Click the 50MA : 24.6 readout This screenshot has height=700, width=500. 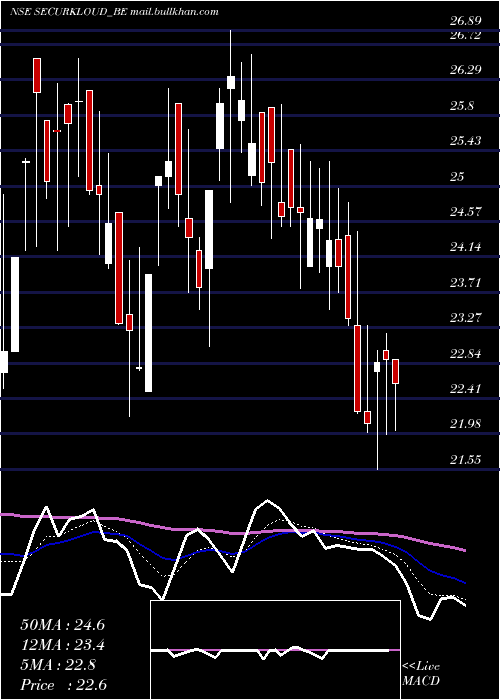click(x=62, y=625)
